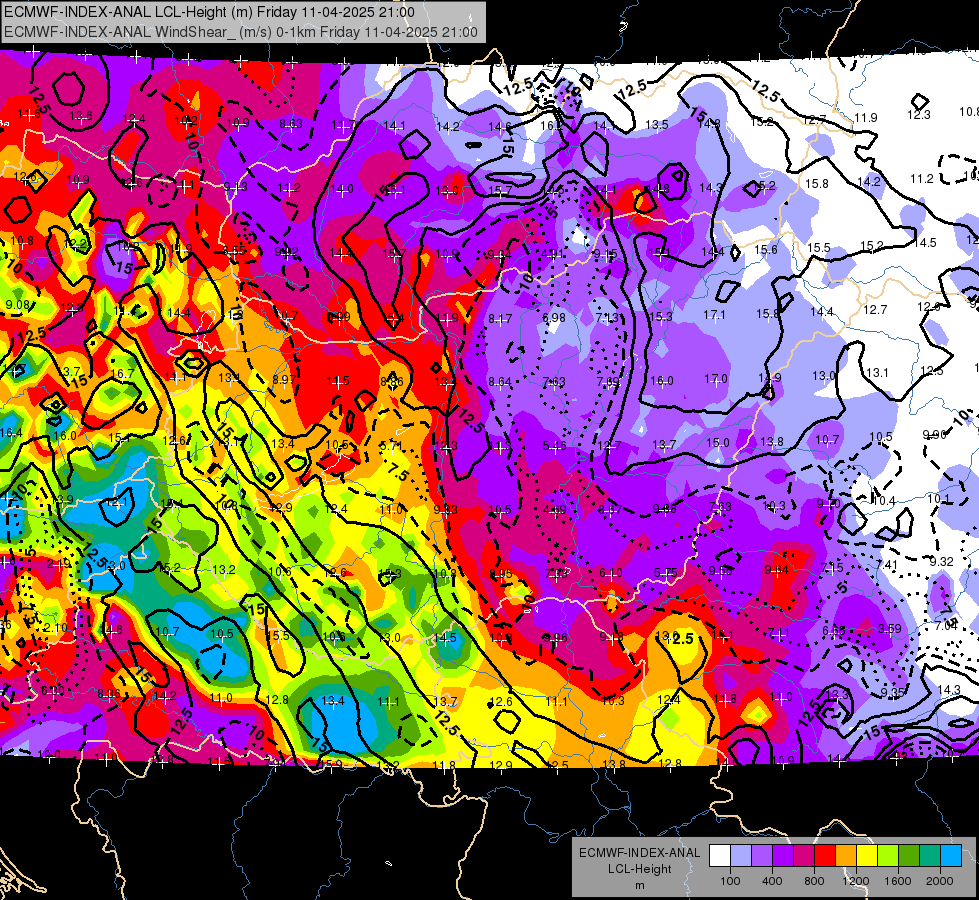Click the white swatch in the LCL-Height legend
This screenshot has height=900, width=979.
click(x=720, y=856)
